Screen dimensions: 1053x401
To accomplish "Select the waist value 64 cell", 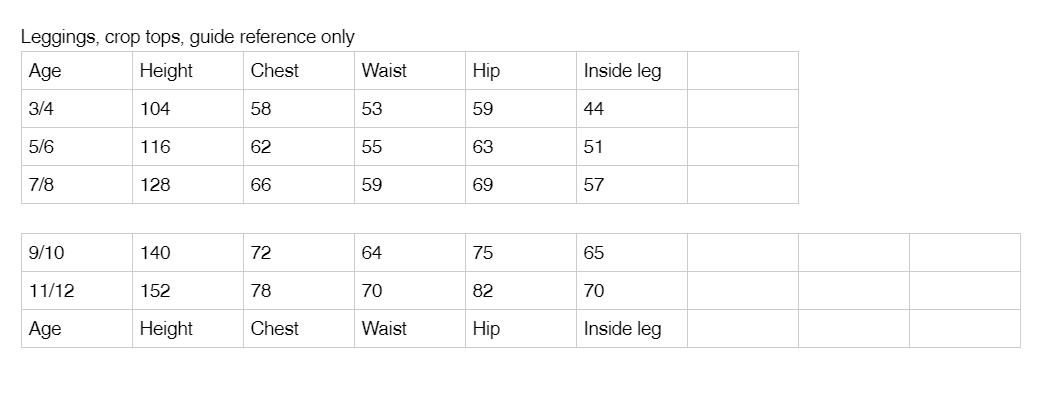I will (410, 253).
